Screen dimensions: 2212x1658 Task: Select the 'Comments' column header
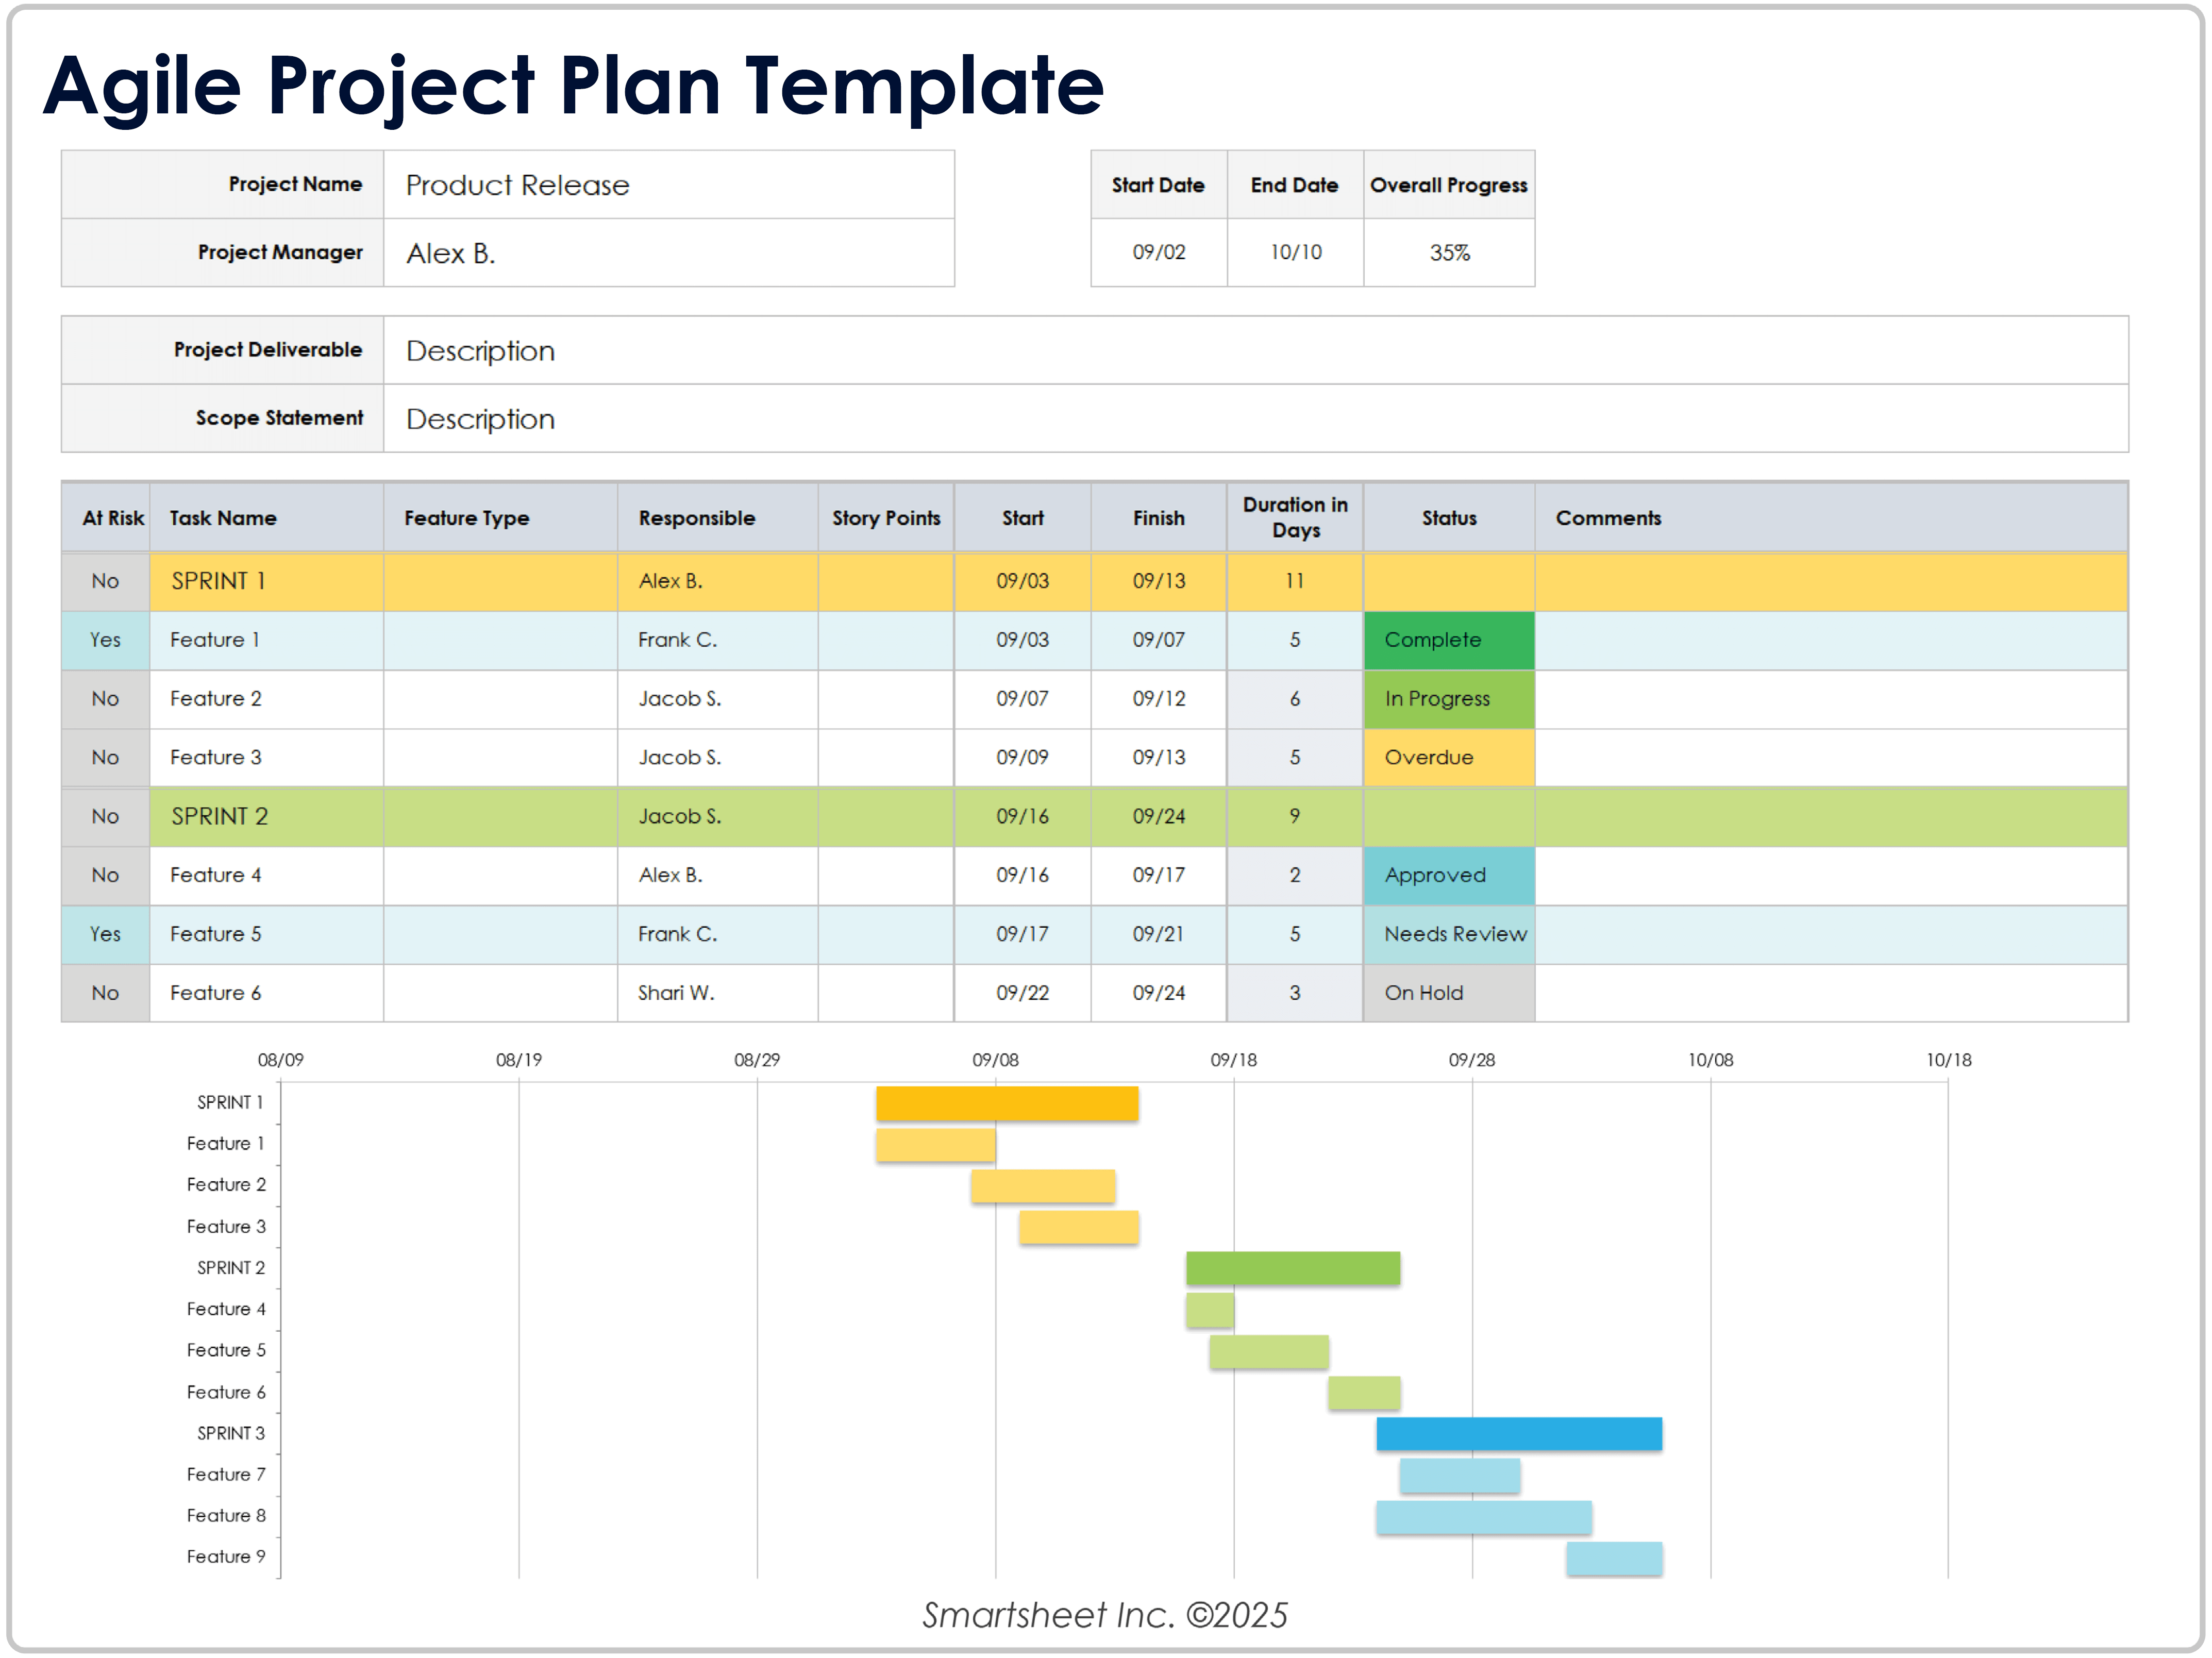pyautogui.click(x=1608, y=518)
